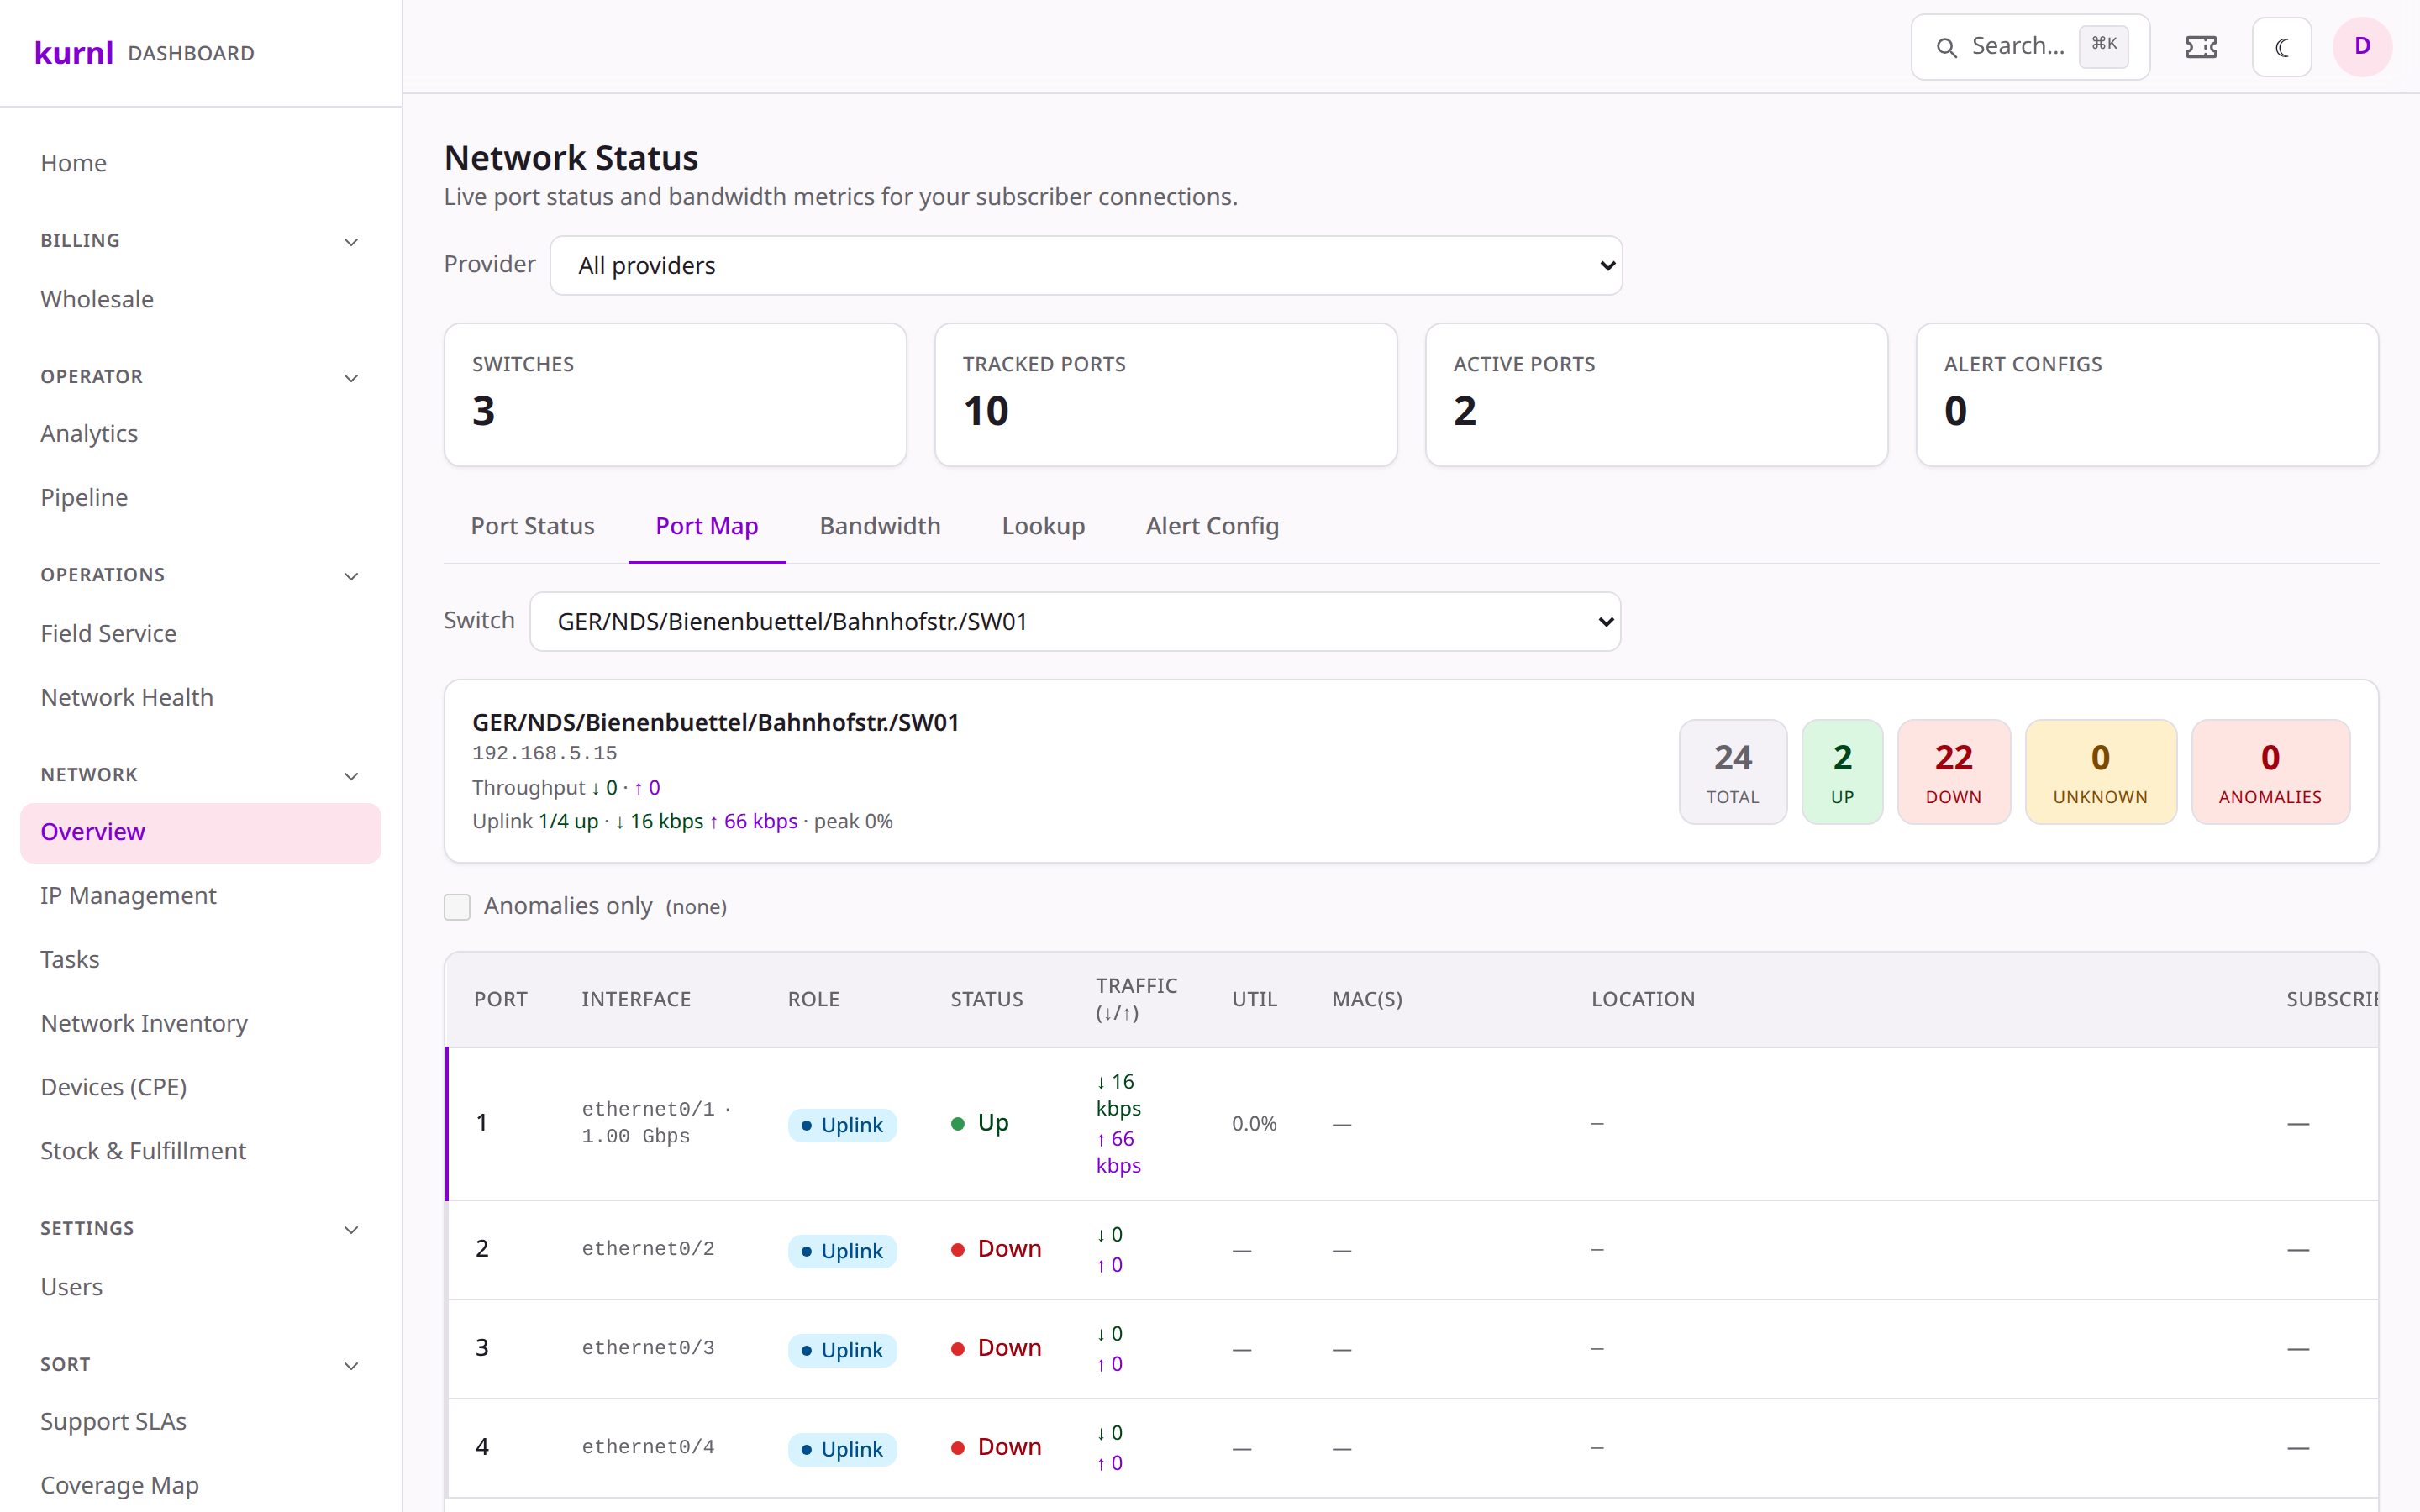The image size is (2420, 1512).
Task: Collapse the Settings section chevron
Action: [351, 1229]
